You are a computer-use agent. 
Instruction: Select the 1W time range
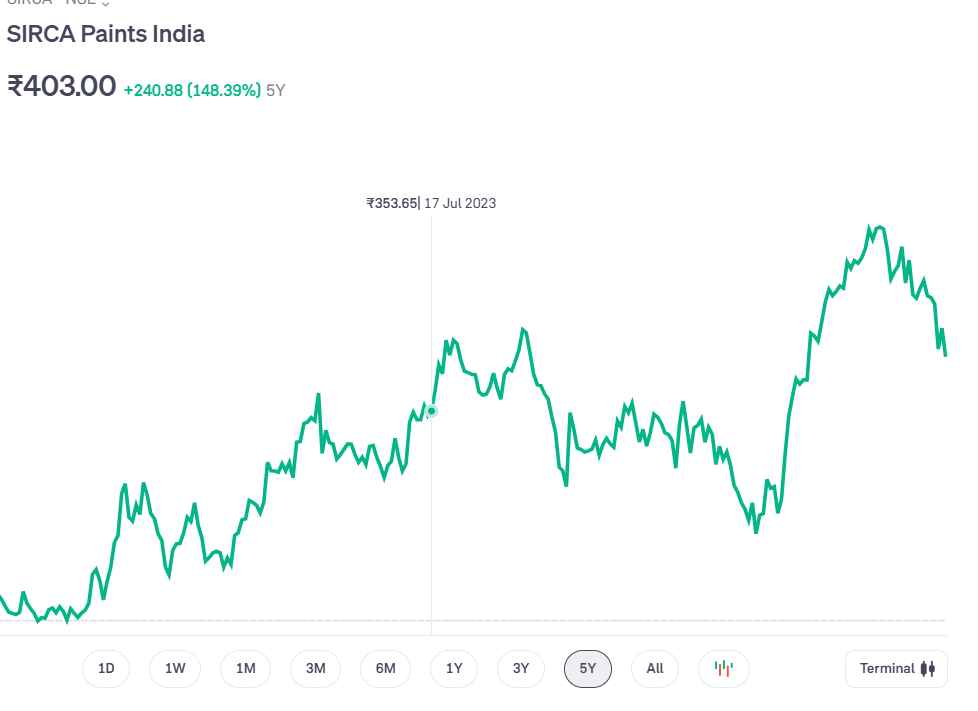tap(175, 668)
